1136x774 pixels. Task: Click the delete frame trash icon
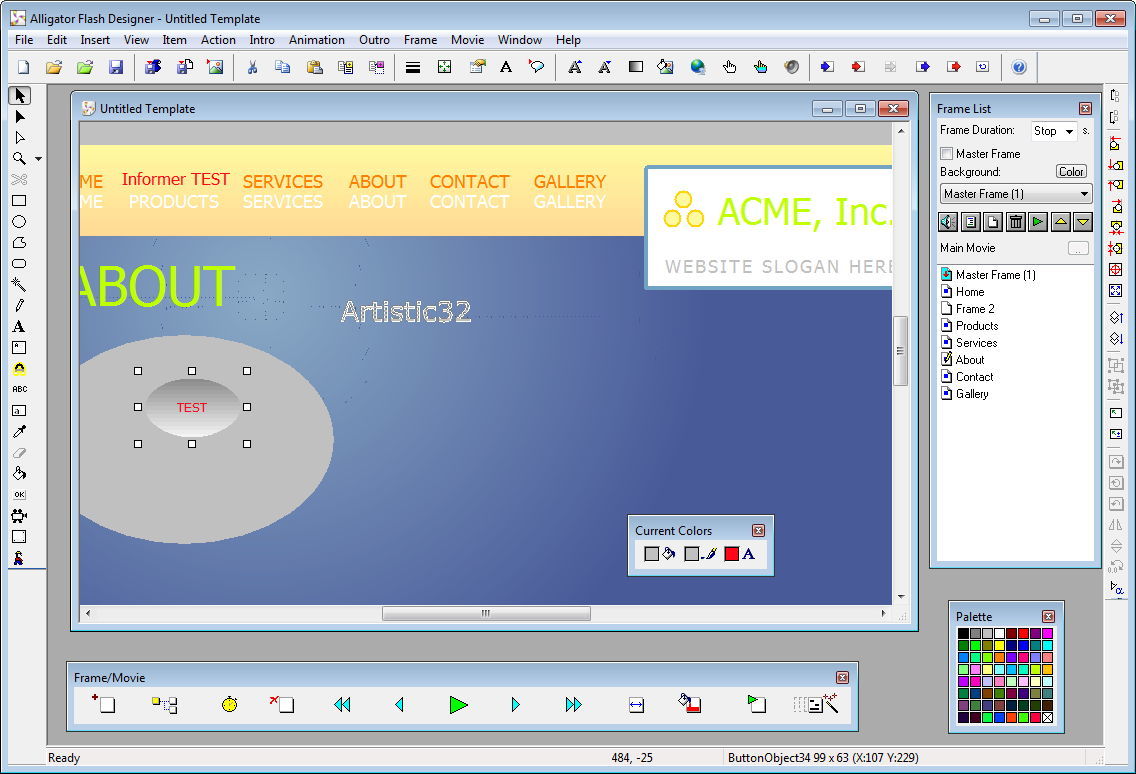(1014, 222)
